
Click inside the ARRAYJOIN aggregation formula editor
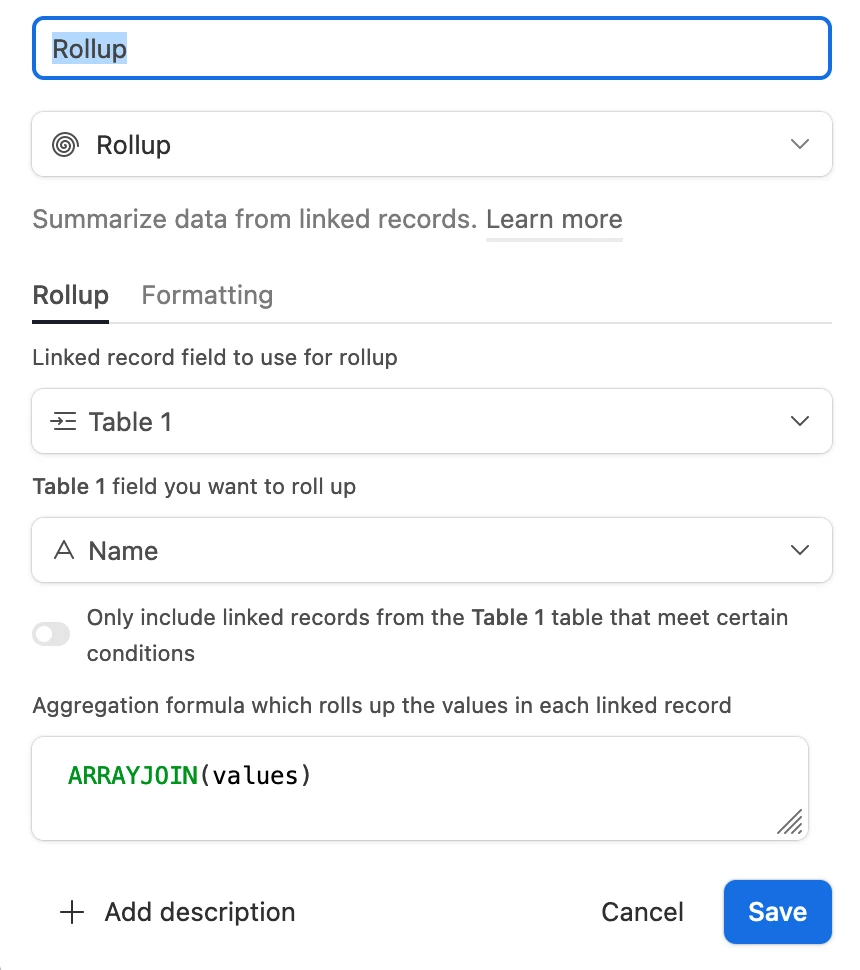[x=420, y=788]
